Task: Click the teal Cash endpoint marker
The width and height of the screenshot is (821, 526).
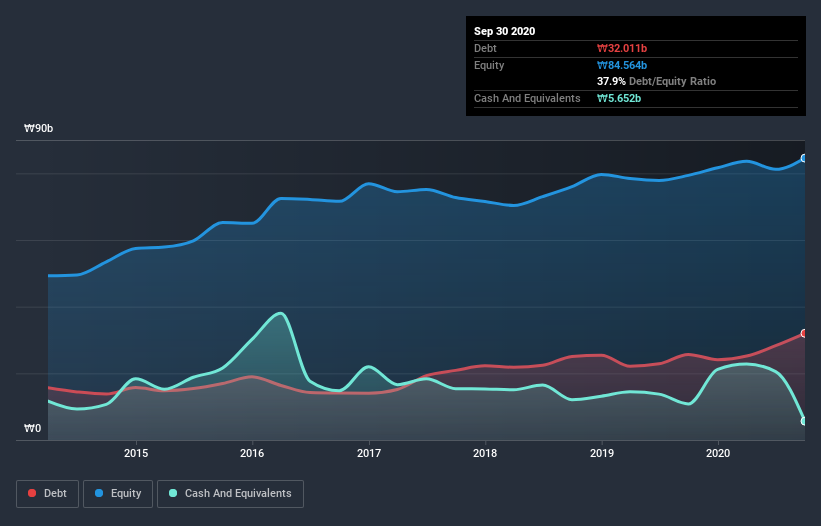Action: (x=804, y=421)
